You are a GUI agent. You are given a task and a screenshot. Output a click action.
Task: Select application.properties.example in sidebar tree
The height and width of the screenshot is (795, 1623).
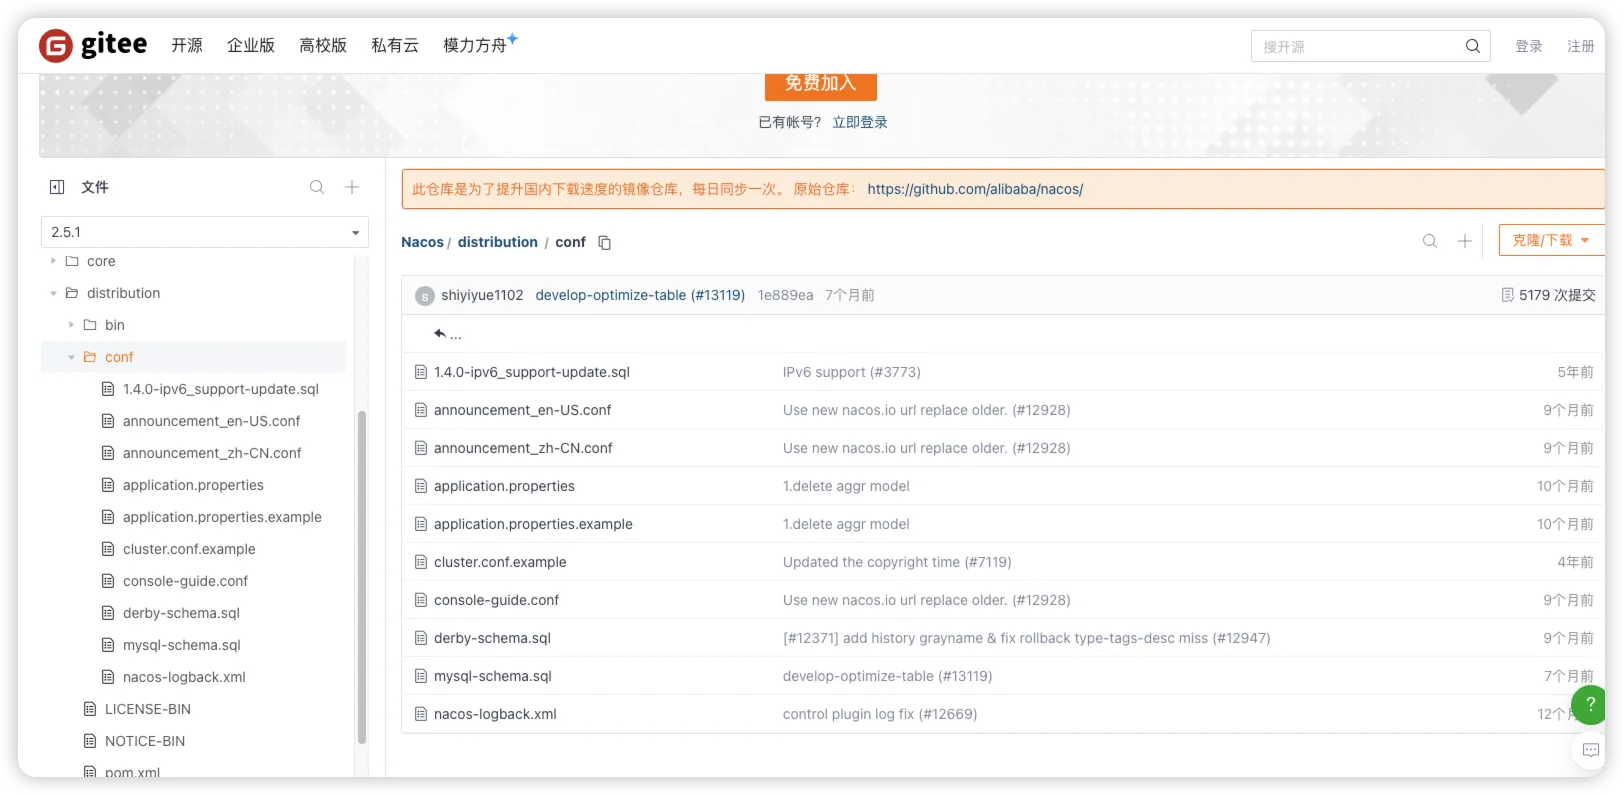coord(222,517)
